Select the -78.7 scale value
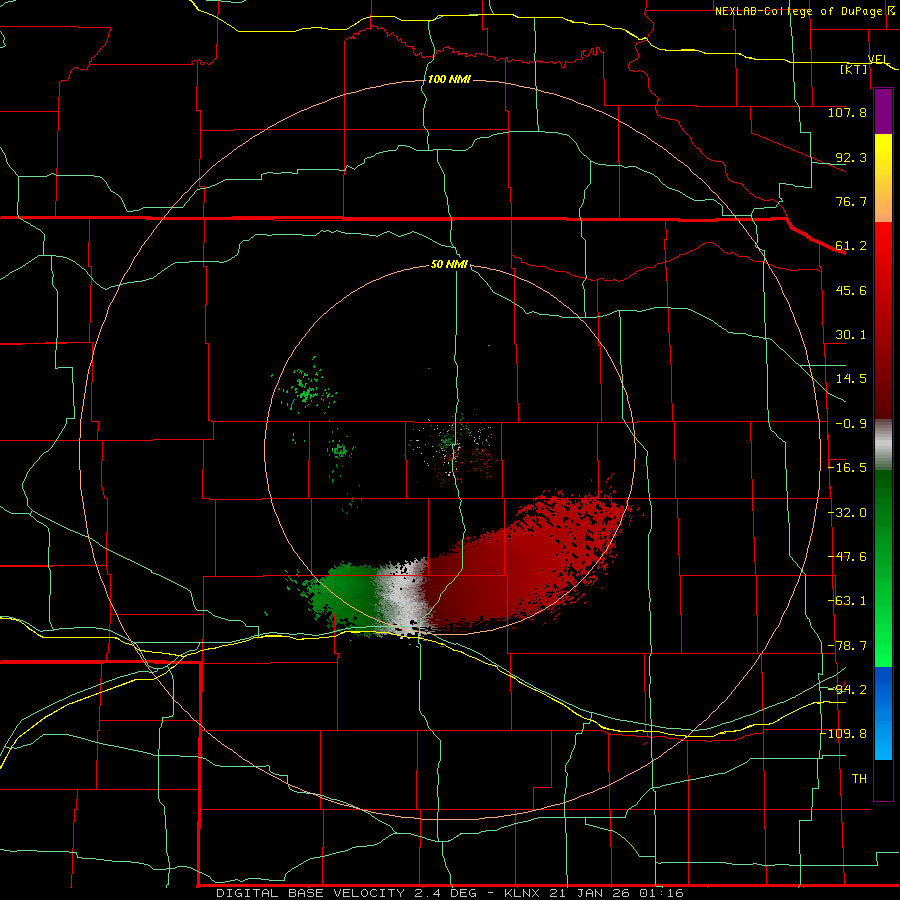This screenshot has width=900, height=900. 848,646
